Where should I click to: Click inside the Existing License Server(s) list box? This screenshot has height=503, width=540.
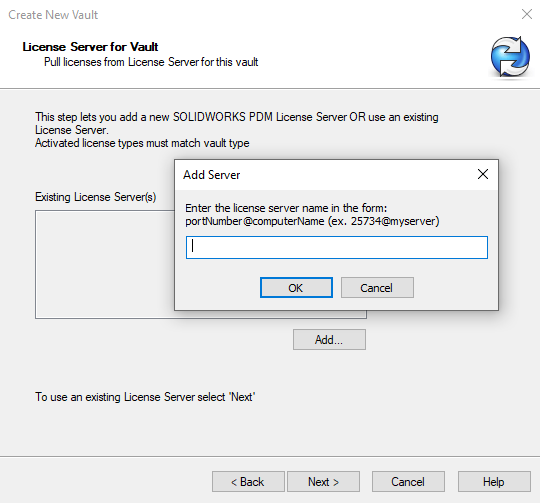tap(105, 264)
